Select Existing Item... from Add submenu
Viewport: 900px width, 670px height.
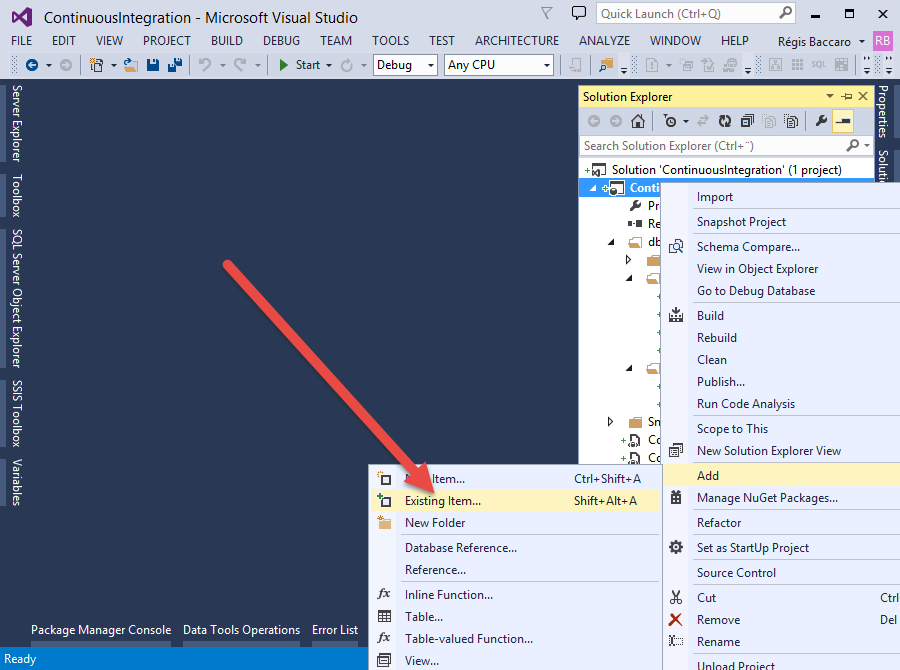pos(514,501)
